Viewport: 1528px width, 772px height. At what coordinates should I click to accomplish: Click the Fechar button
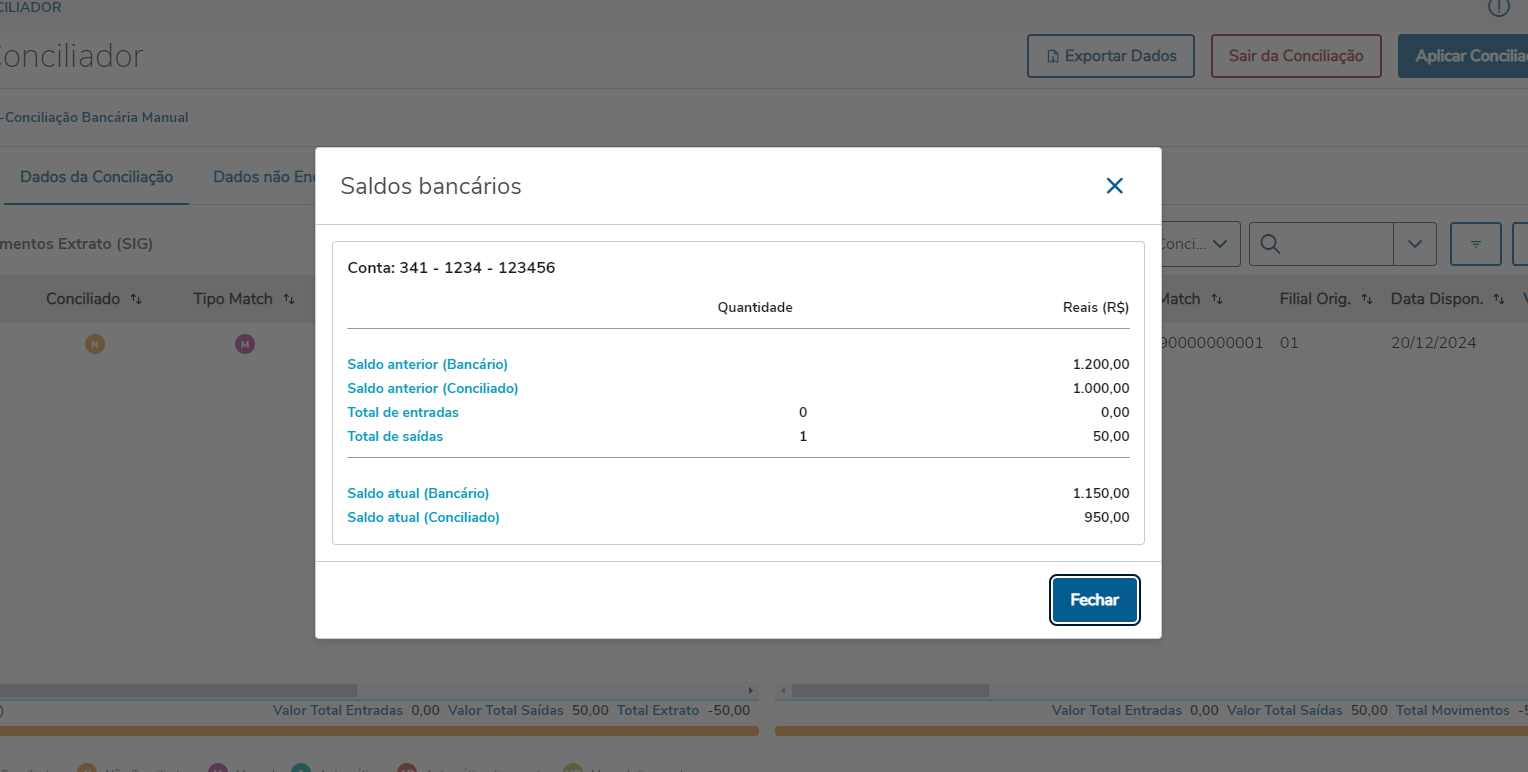pyautogui.click(x=1094, y=600)
